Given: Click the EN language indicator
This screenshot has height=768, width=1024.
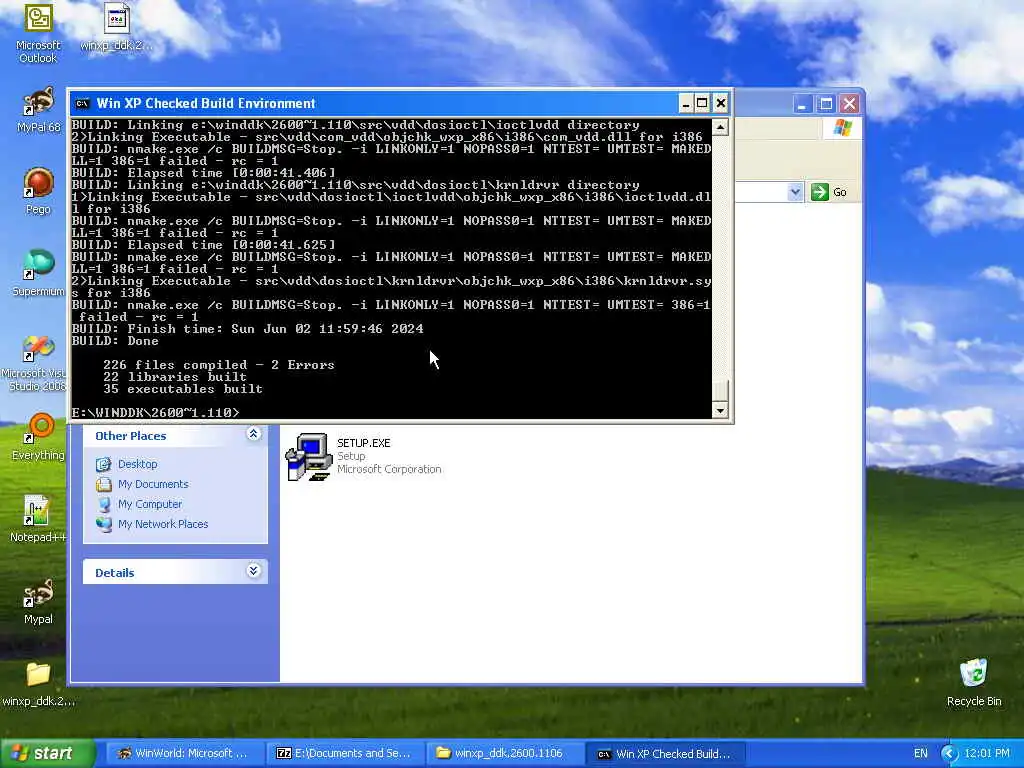Looking at the screenshot, I should coord(920,754).
